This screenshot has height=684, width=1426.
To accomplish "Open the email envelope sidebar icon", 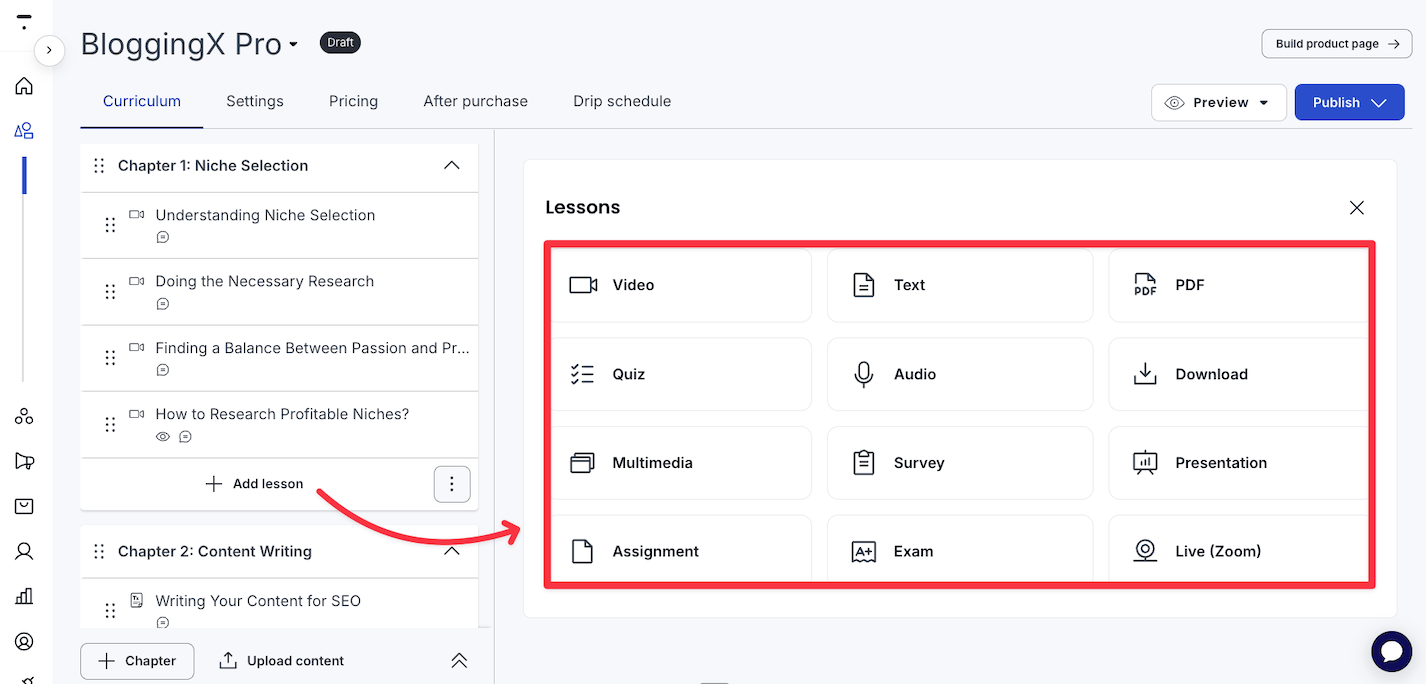I will tap(24, 506).
